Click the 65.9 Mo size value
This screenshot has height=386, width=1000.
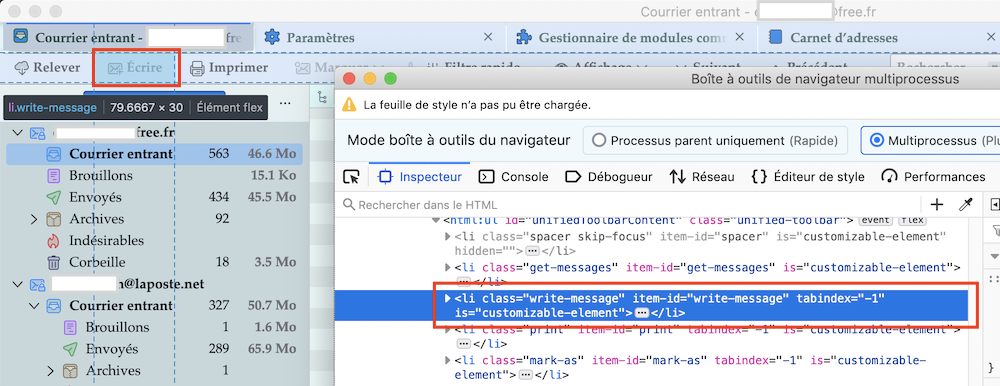coord(272,349)
